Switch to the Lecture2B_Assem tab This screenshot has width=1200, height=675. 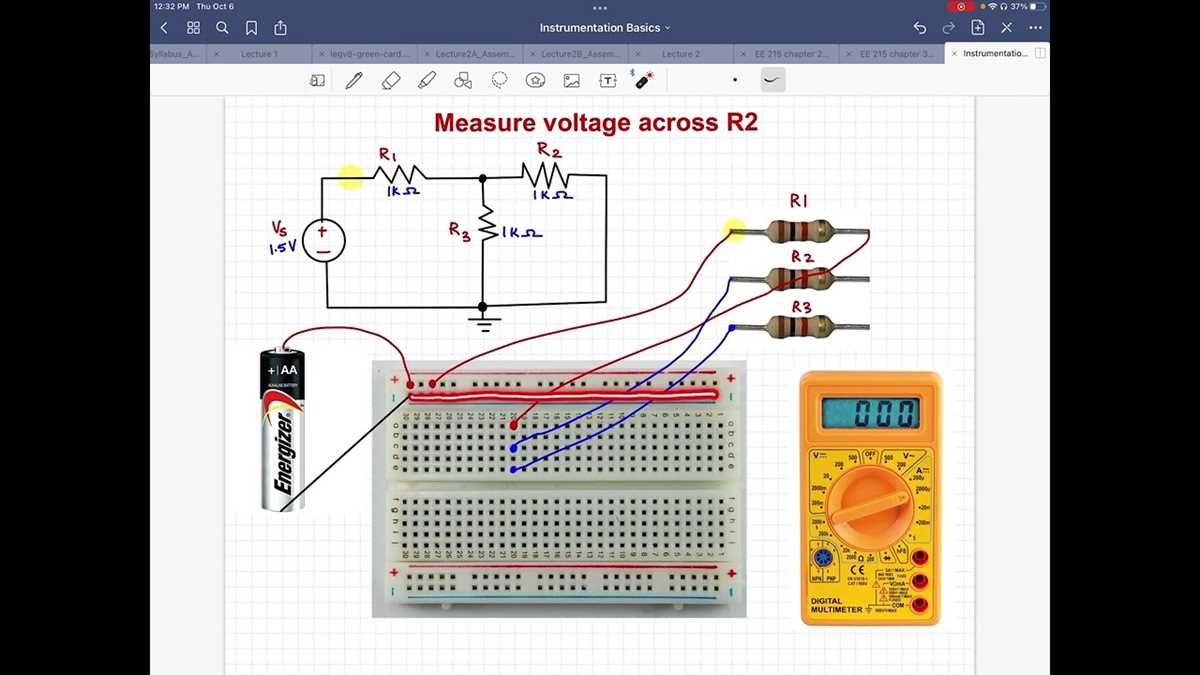581,54
